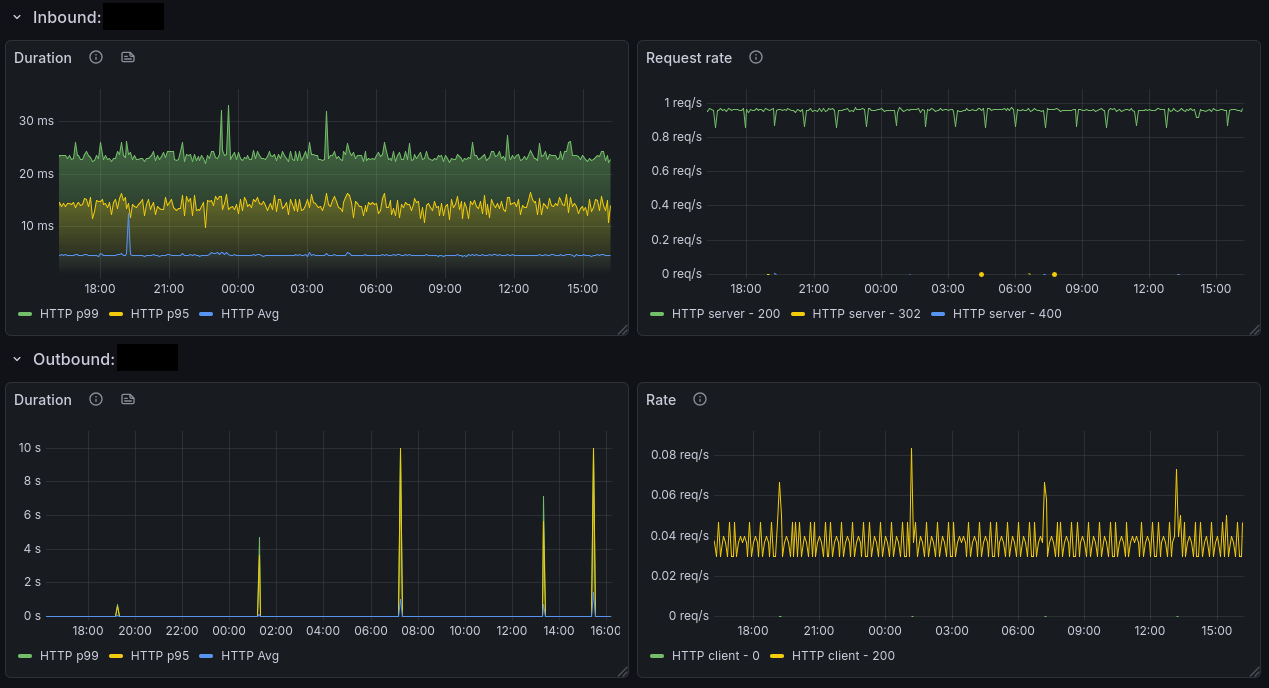The width and height of the screenshot is (1269, 688).
Task: Click the info icon on the Request rate panel
Action: (x=755, y=57)
